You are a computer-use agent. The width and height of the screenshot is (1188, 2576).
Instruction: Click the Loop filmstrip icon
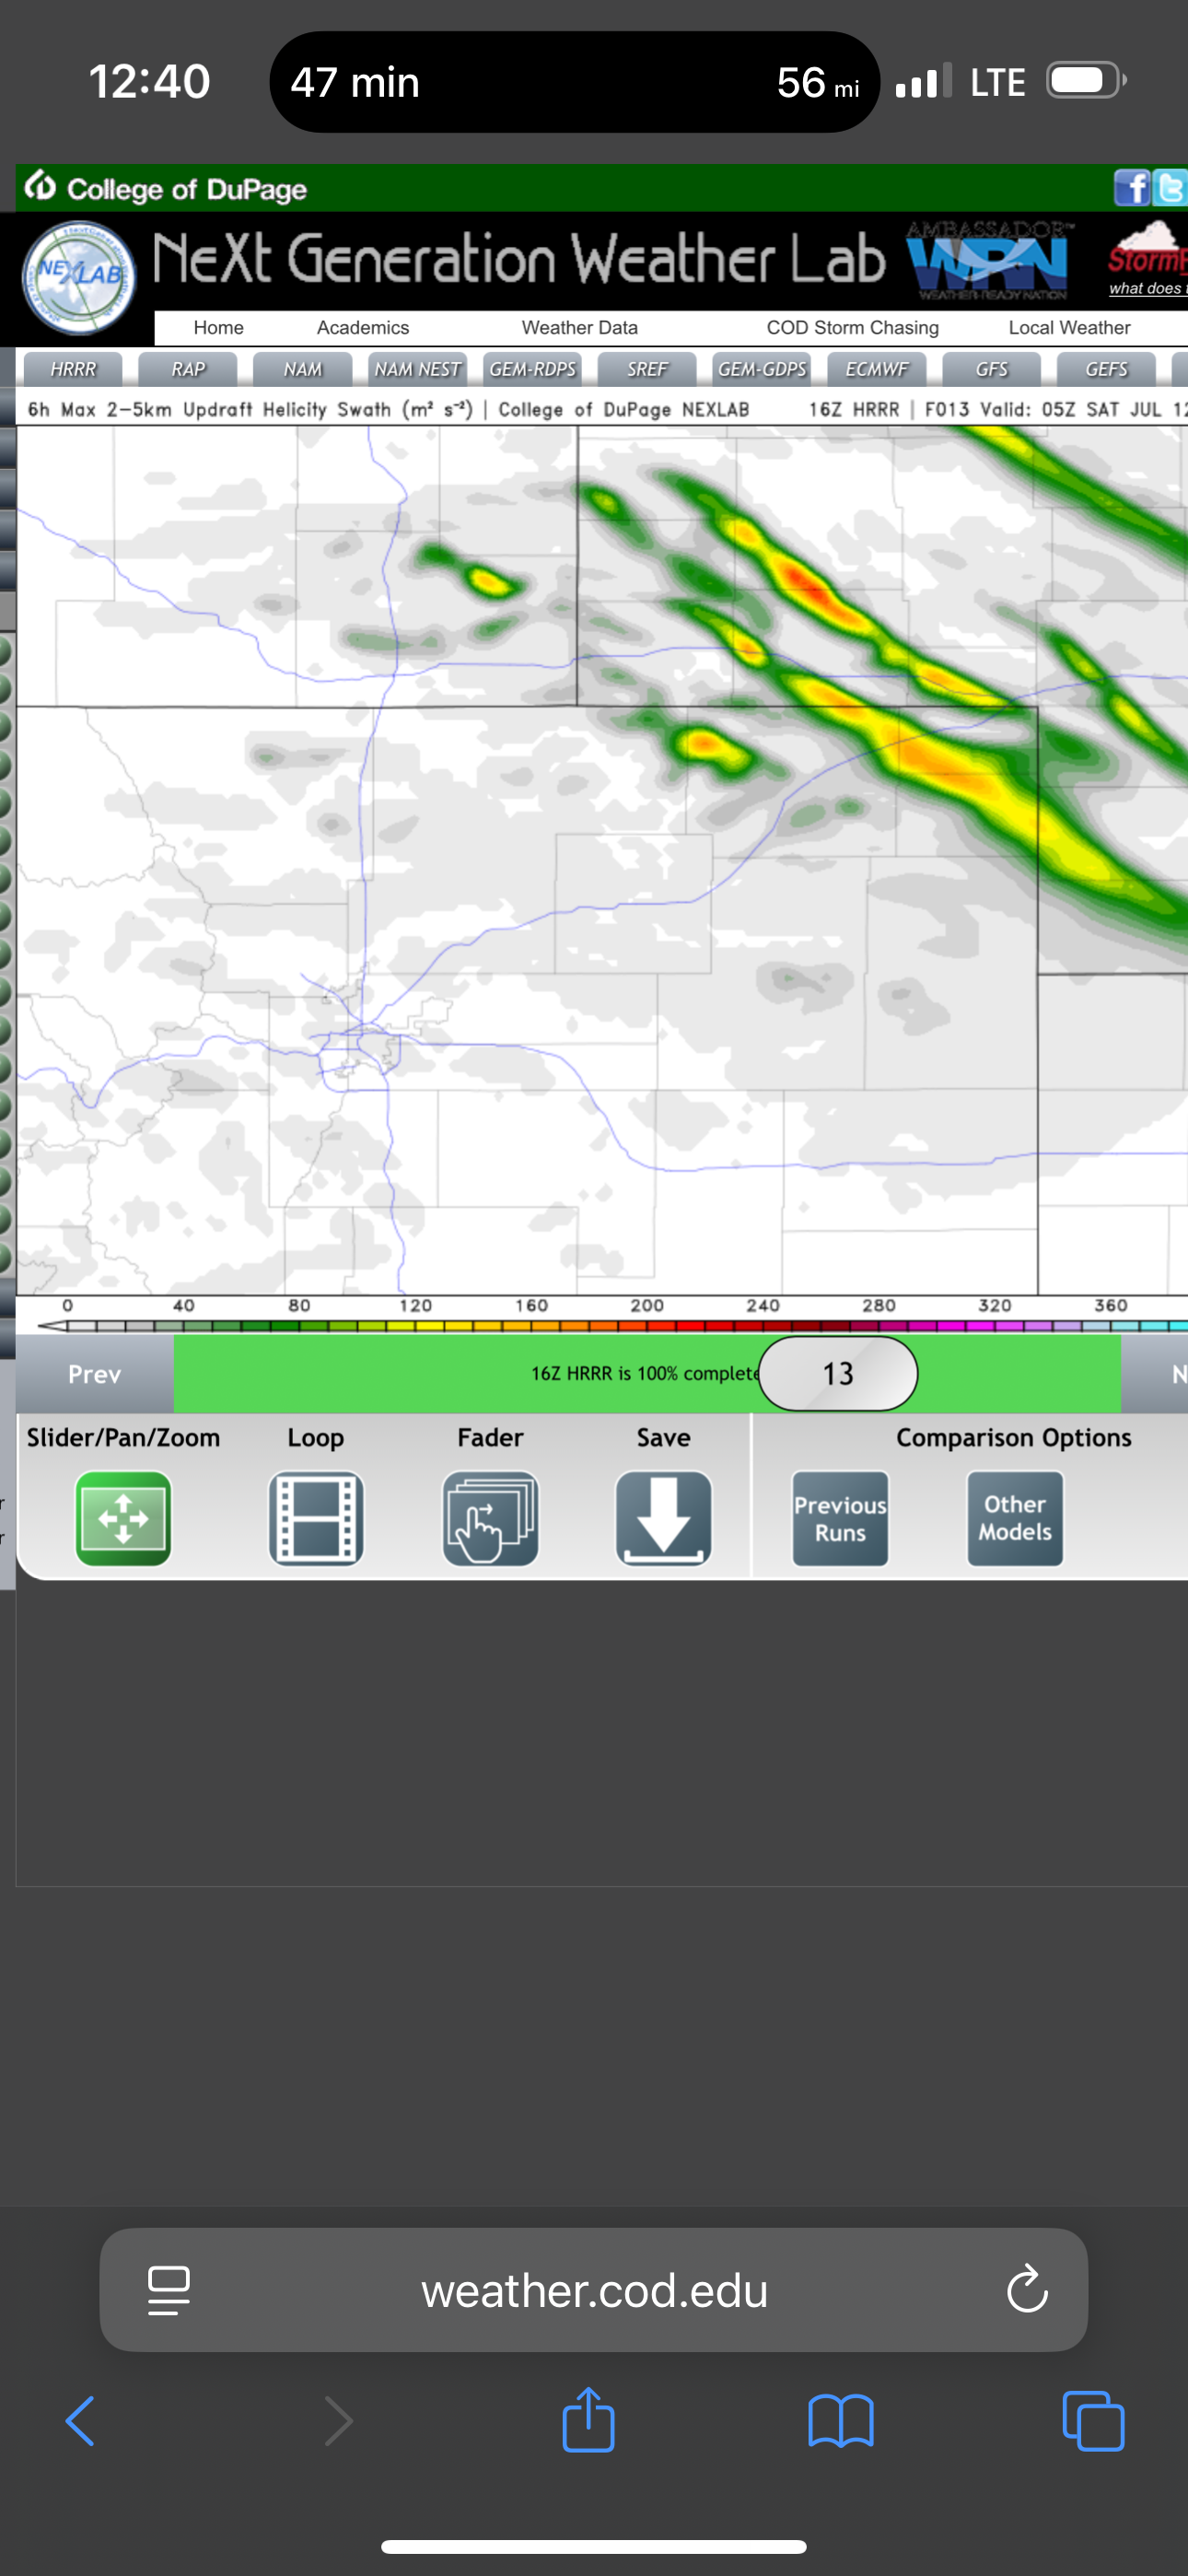pyautogui.click(x=316, y=1517)
